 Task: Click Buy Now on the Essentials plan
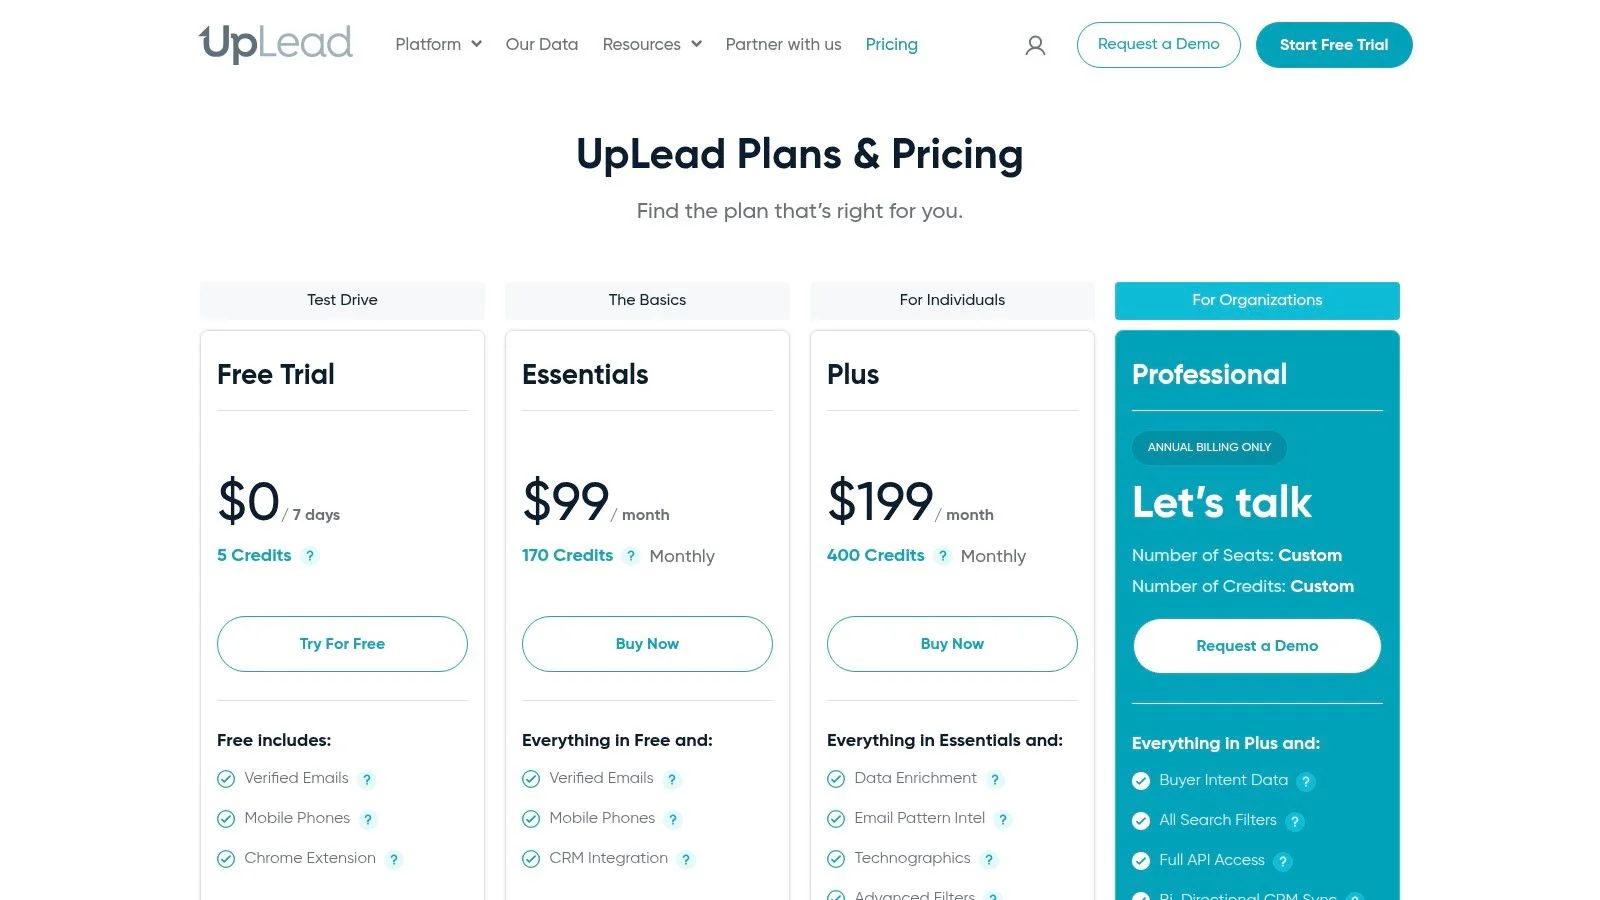(647, 644)
